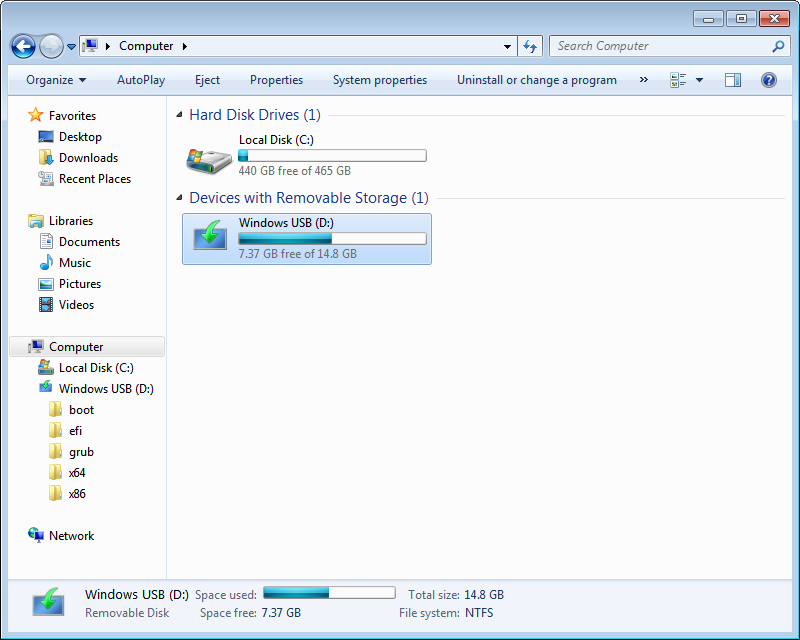
Task: Click the search magnifier icon
Action: click(x=778, y=46)
